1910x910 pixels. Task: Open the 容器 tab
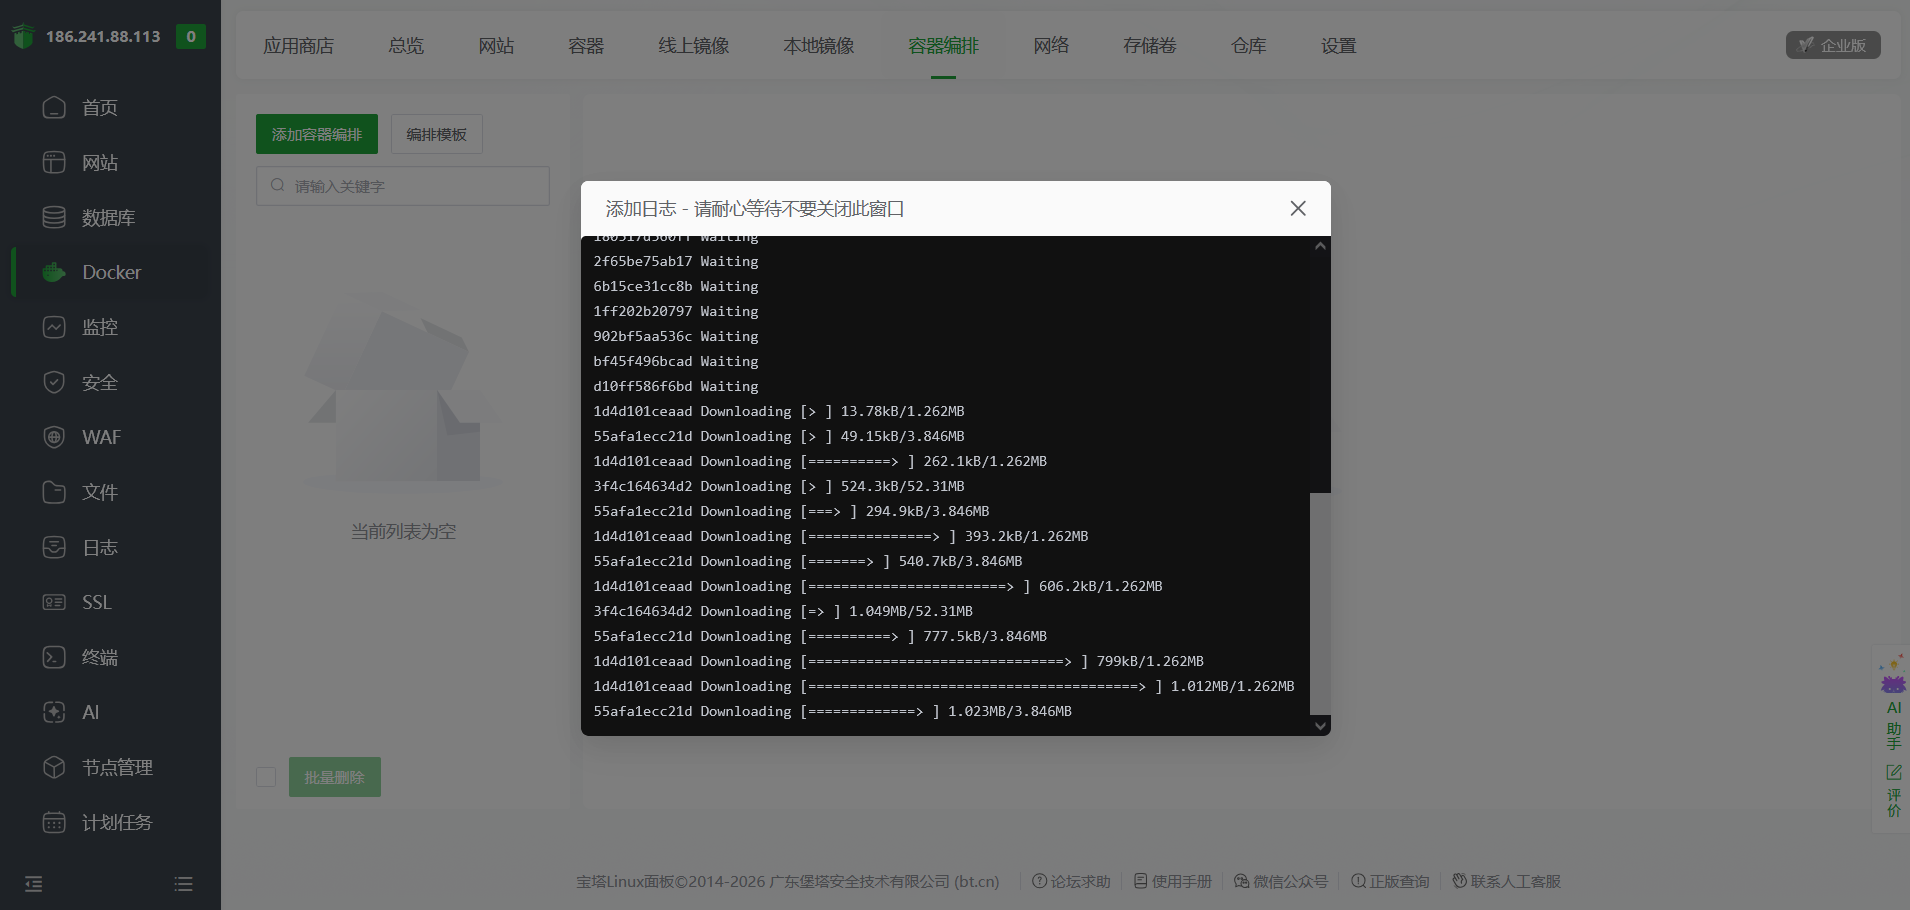coord(586,46)
